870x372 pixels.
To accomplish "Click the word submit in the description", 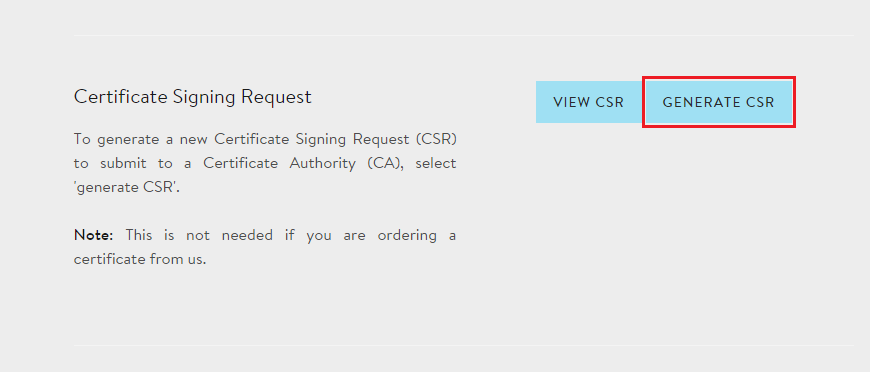I will (122, 163).
